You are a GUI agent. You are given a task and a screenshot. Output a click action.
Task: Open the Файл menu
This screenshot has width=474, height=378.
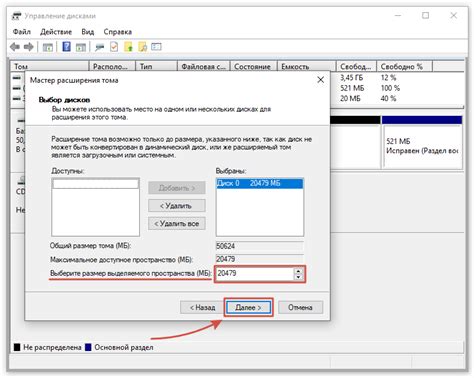coord(22,32)
